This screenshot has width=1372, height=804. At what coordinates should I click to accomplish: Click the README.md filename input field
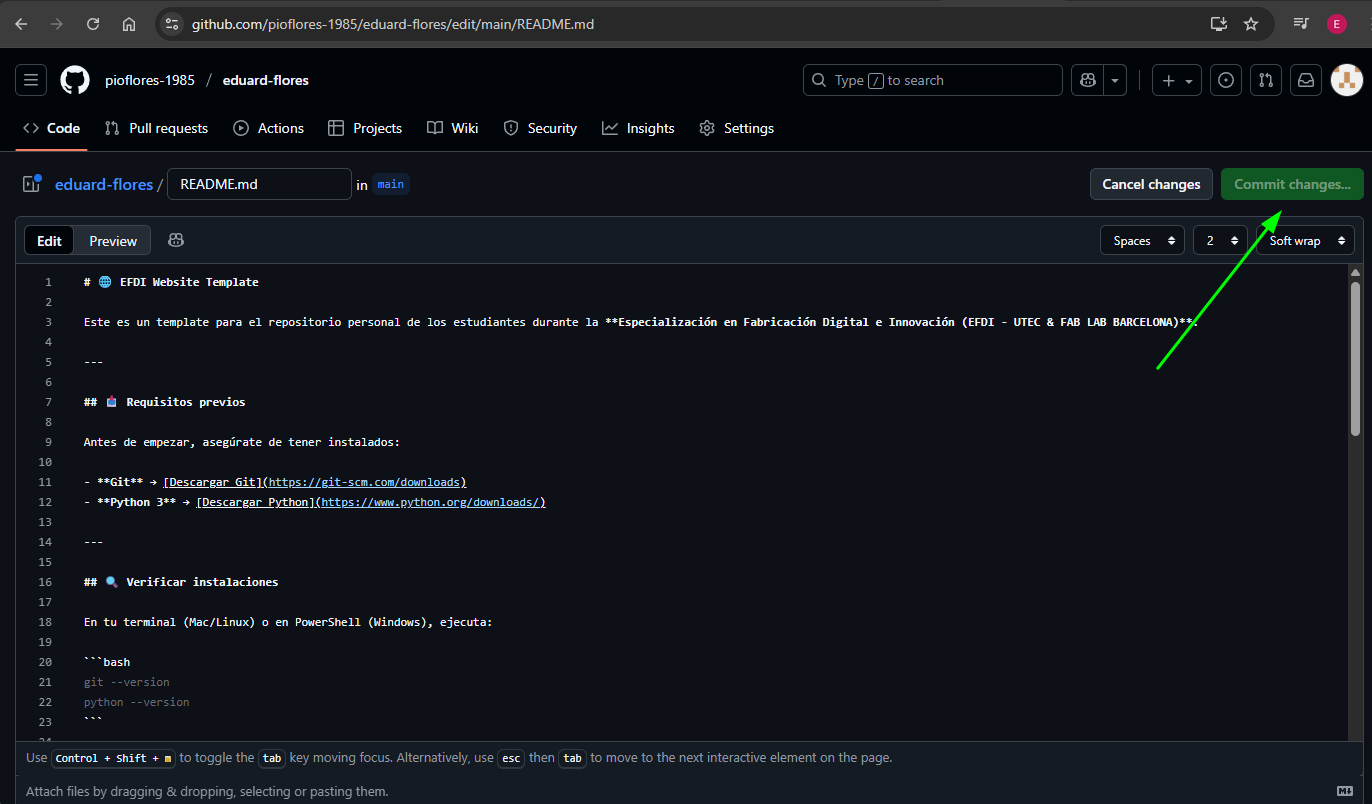click(259, 184)
